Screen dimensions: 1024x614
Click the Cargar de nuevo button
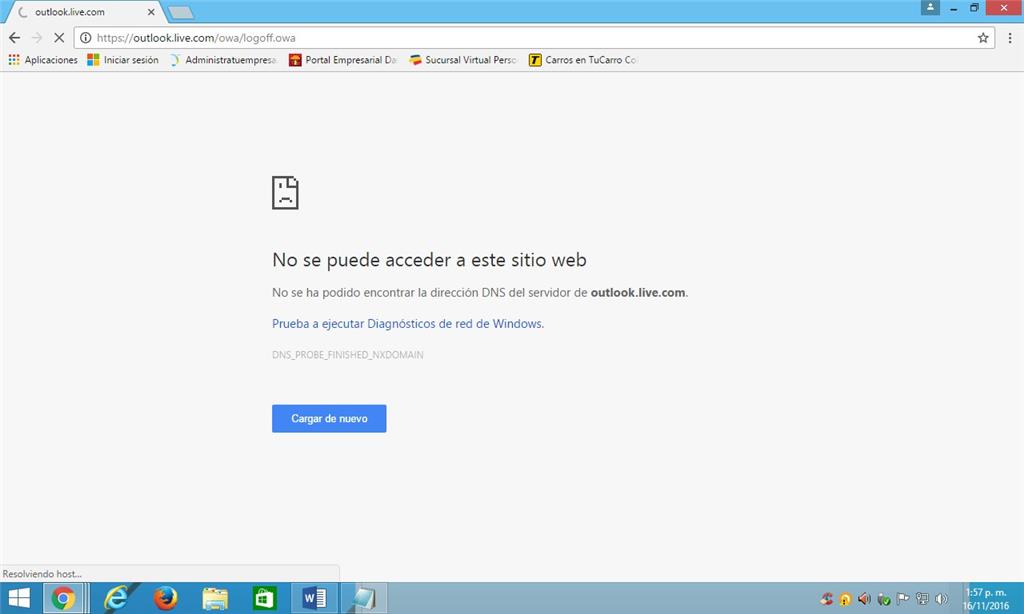pos(329,418)
